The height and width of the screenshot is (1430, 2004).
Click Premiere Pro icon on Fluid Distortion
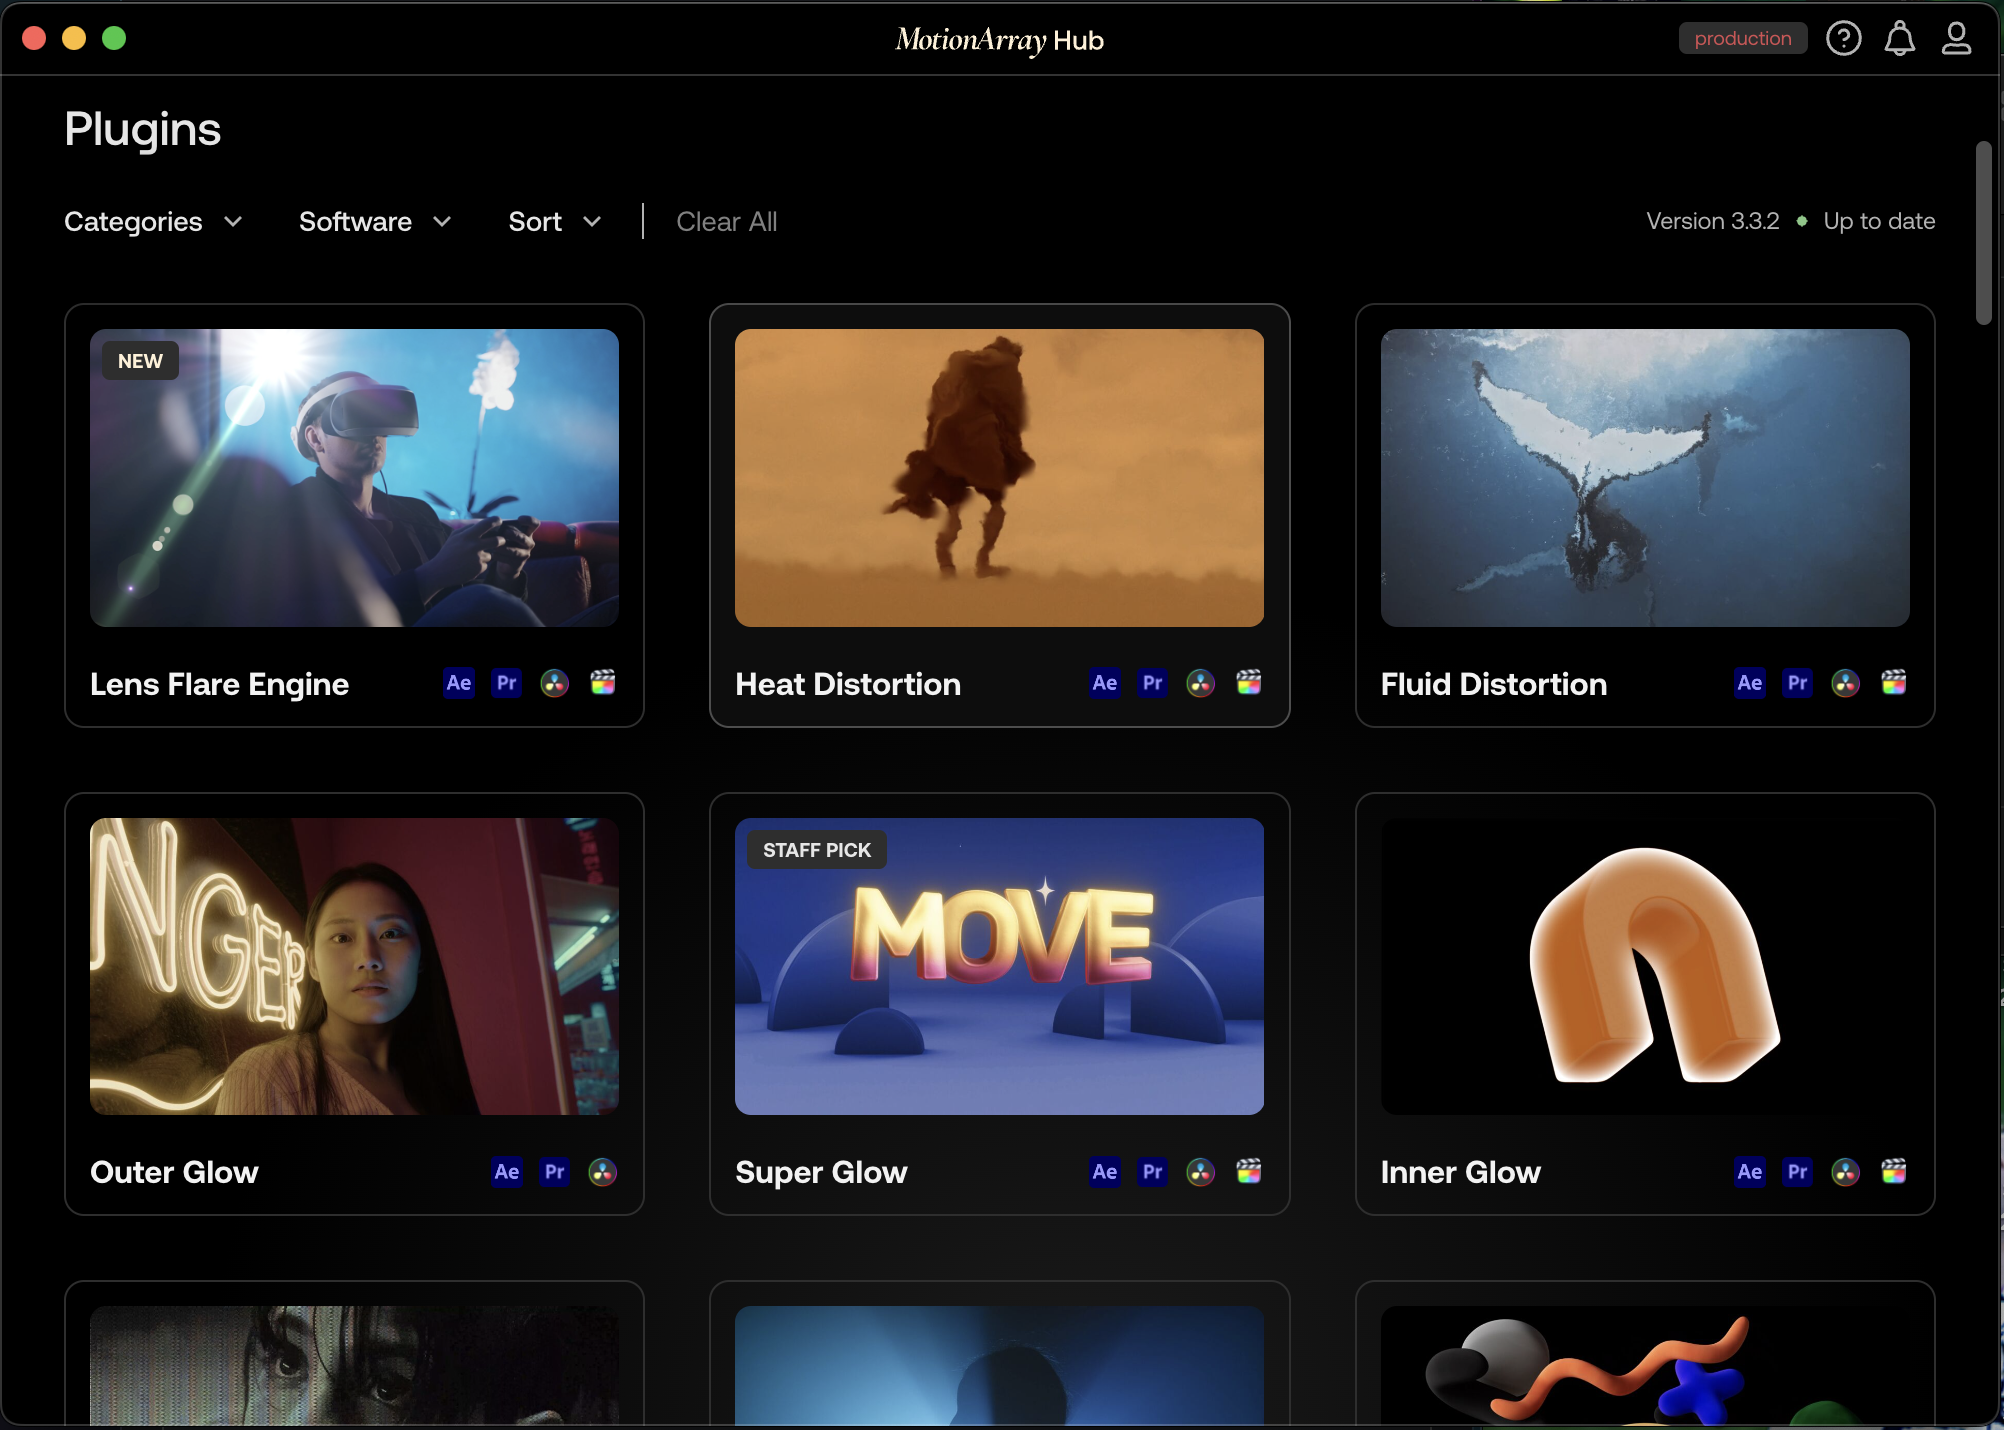coord(1798,683)
